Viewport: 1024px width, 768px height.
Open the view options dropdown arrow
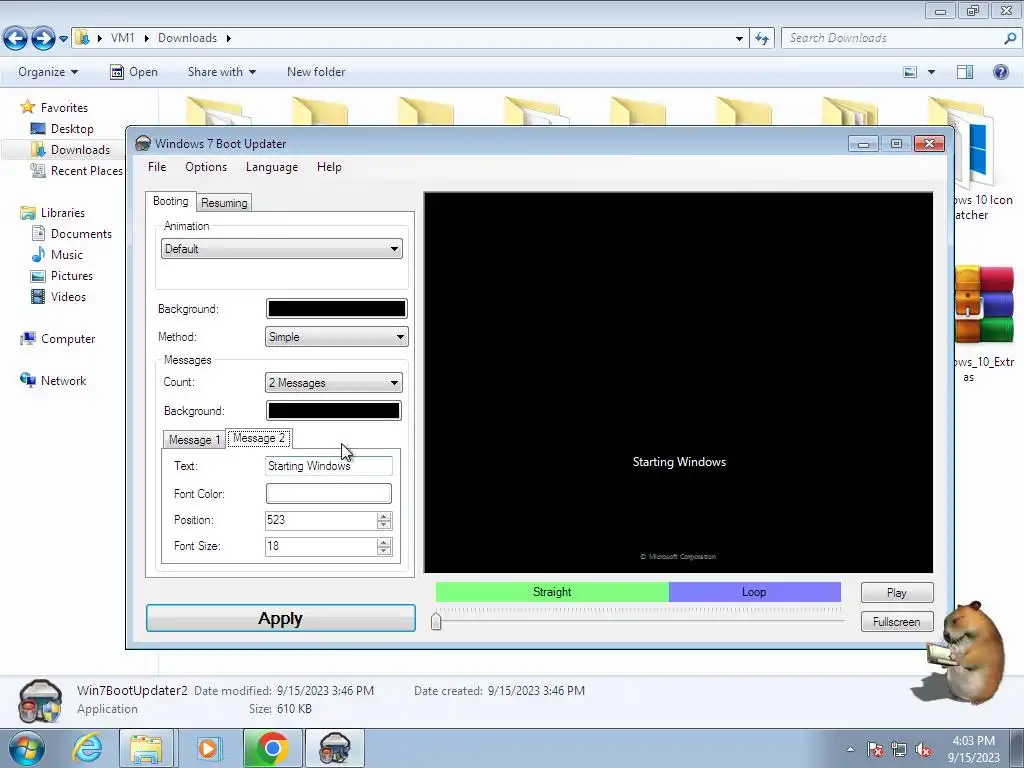(931, 72)
